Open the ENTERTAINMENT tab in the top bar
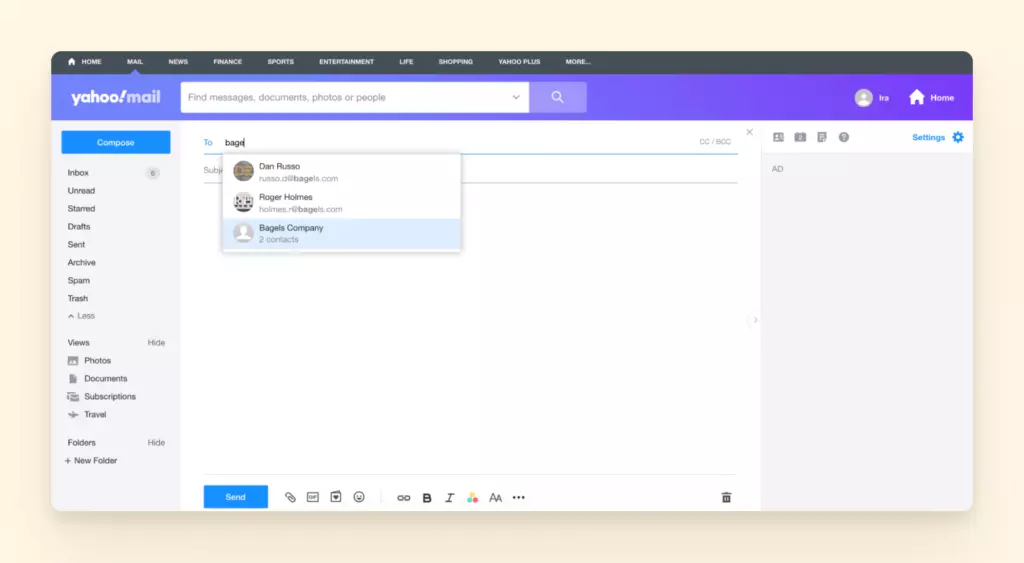1024x563 pixels. (x=347, y=61)
